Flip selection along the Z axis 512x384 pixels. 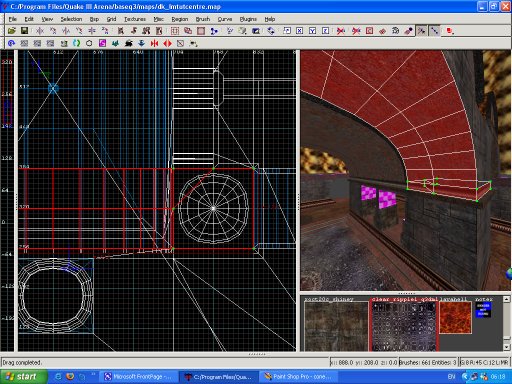click(x=92, y=31)
